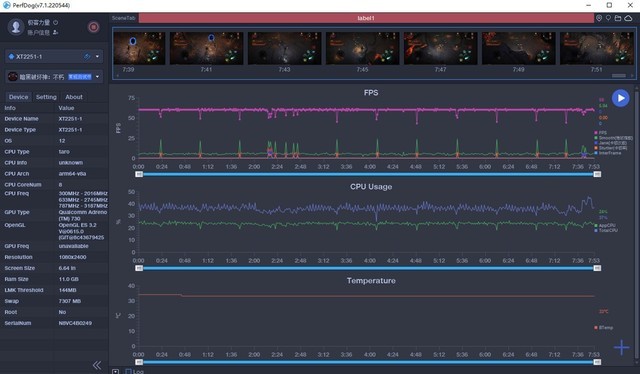The height and width of the screenshot is (374, 640).
Task: Open the user avatar profile
Action: pyautogui.click(x=16, y=27)
